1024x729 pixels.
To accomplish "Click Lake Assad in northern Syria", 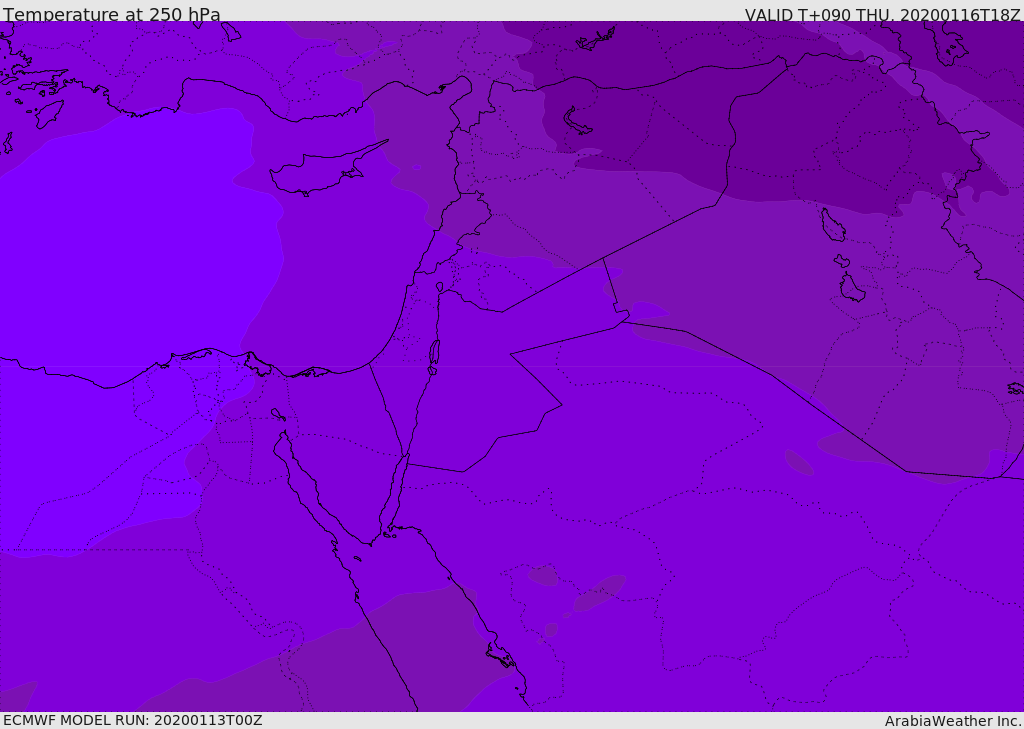I will click(x=577, y=122).
